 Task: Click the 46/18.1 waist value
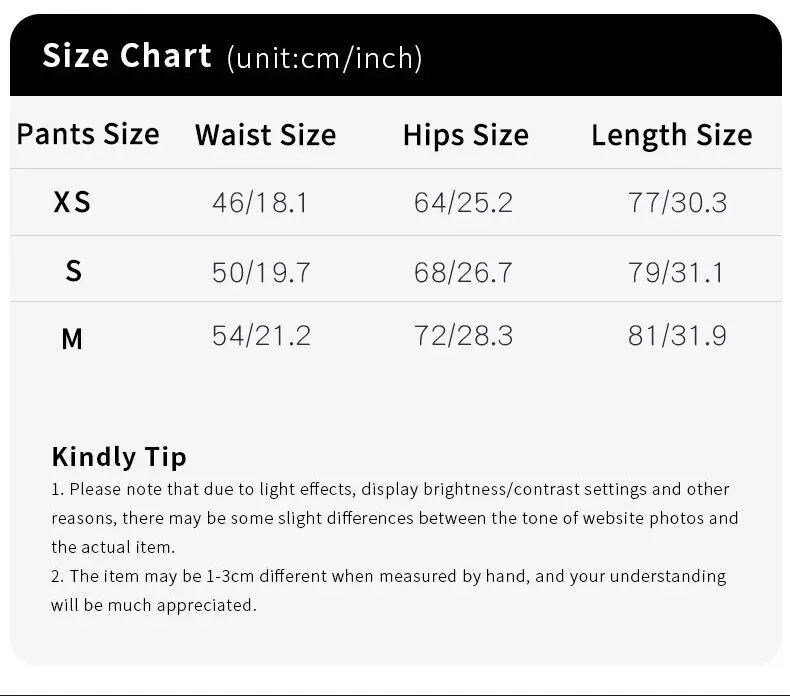point(260,203)
